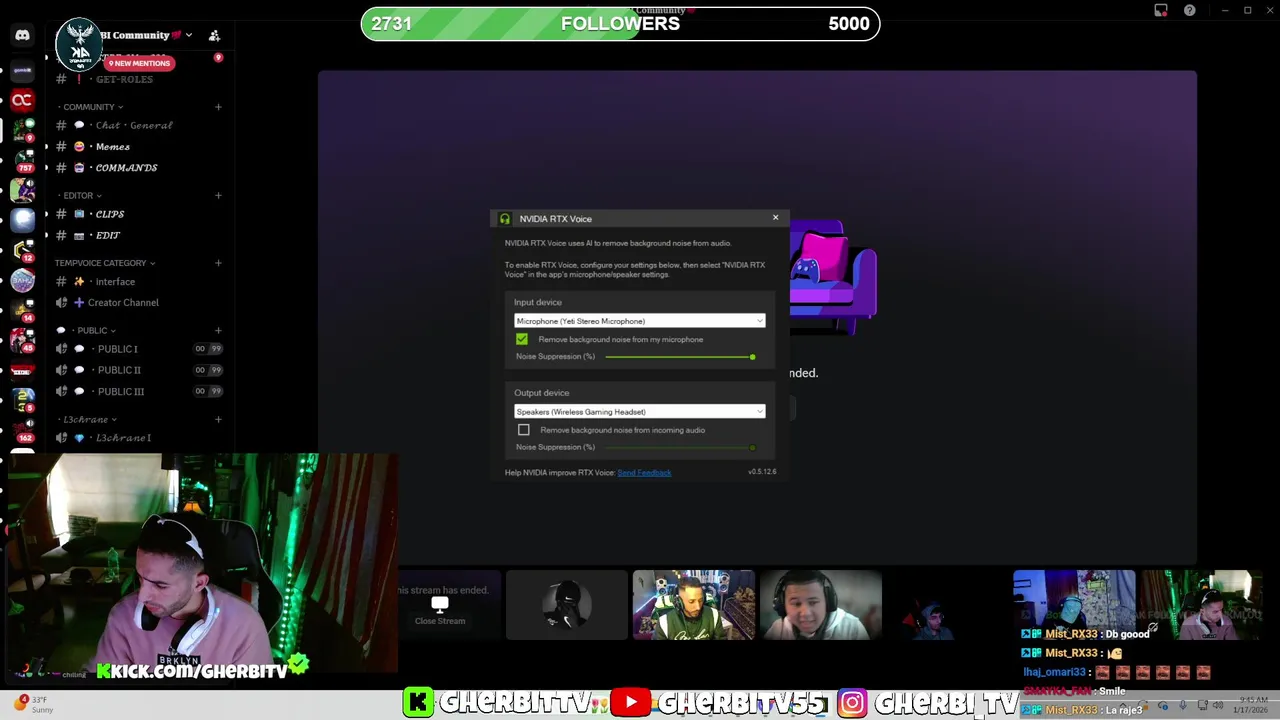Image resolution: width=1280 pixels, height=720 pixels.
Task: Click the Close Stream button
Action: click(440, 620)
